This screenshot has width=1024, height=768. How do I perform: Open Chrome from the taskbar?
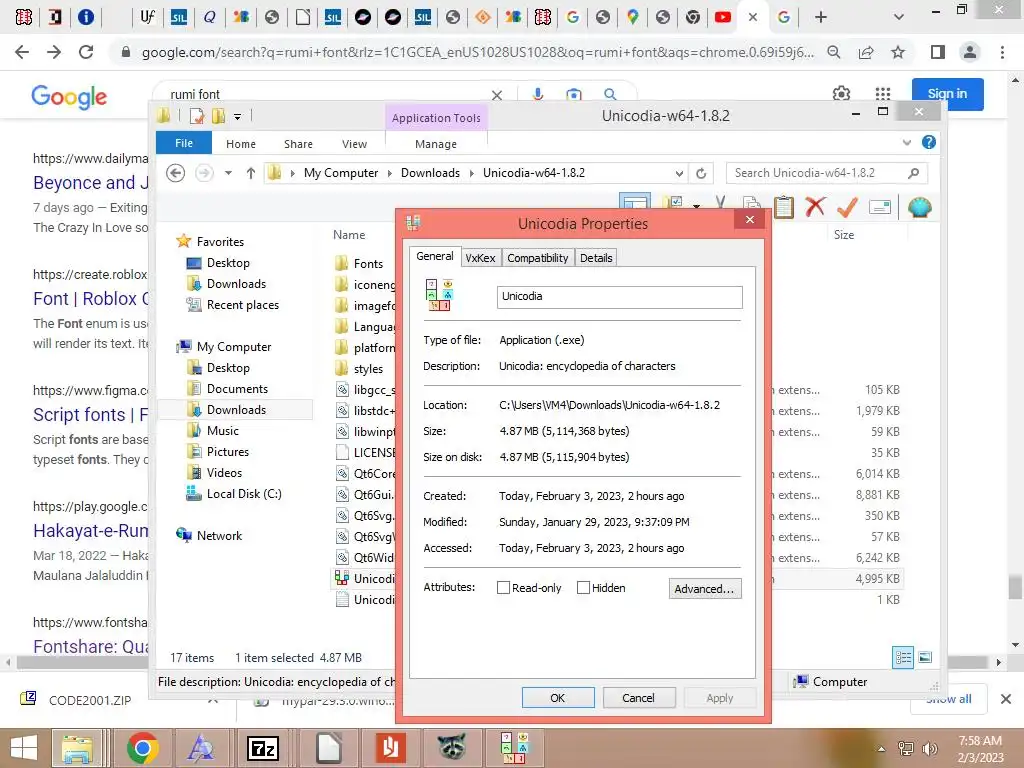[142, 748]
